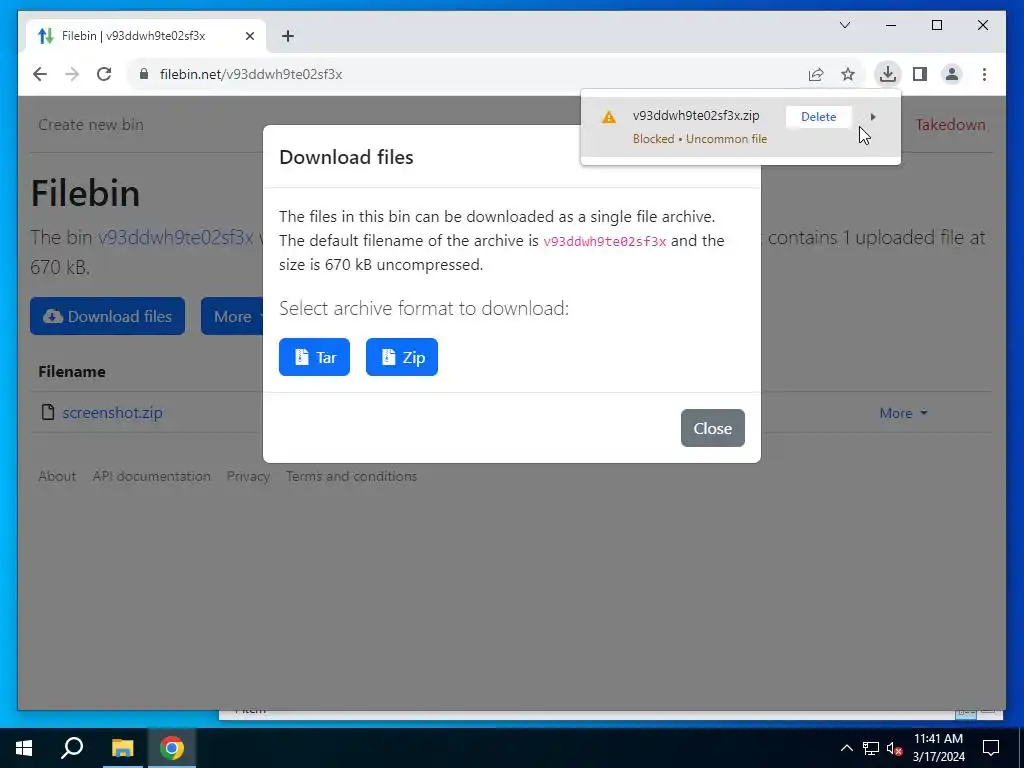Close the Download files dialog
Screen dimensions: 1024x768
click(x=712, y=428)
